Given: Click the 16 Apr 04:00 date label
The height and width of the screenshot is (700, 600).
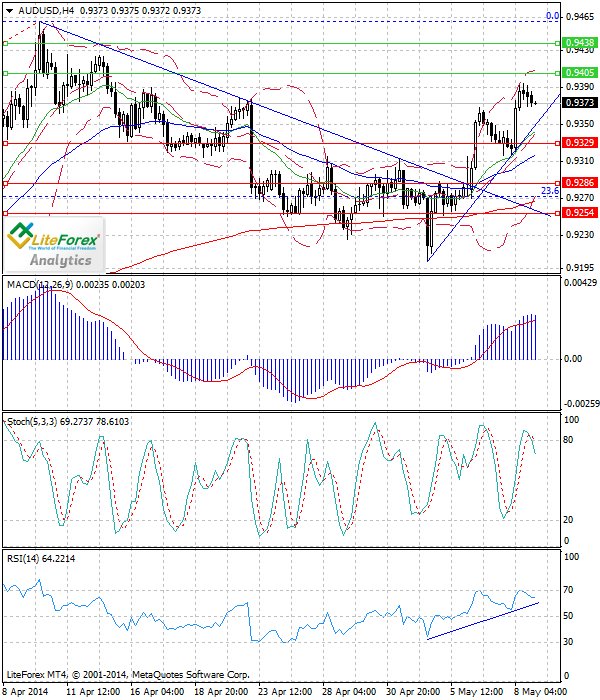Looking at the screenshot, I should [157, 692].
